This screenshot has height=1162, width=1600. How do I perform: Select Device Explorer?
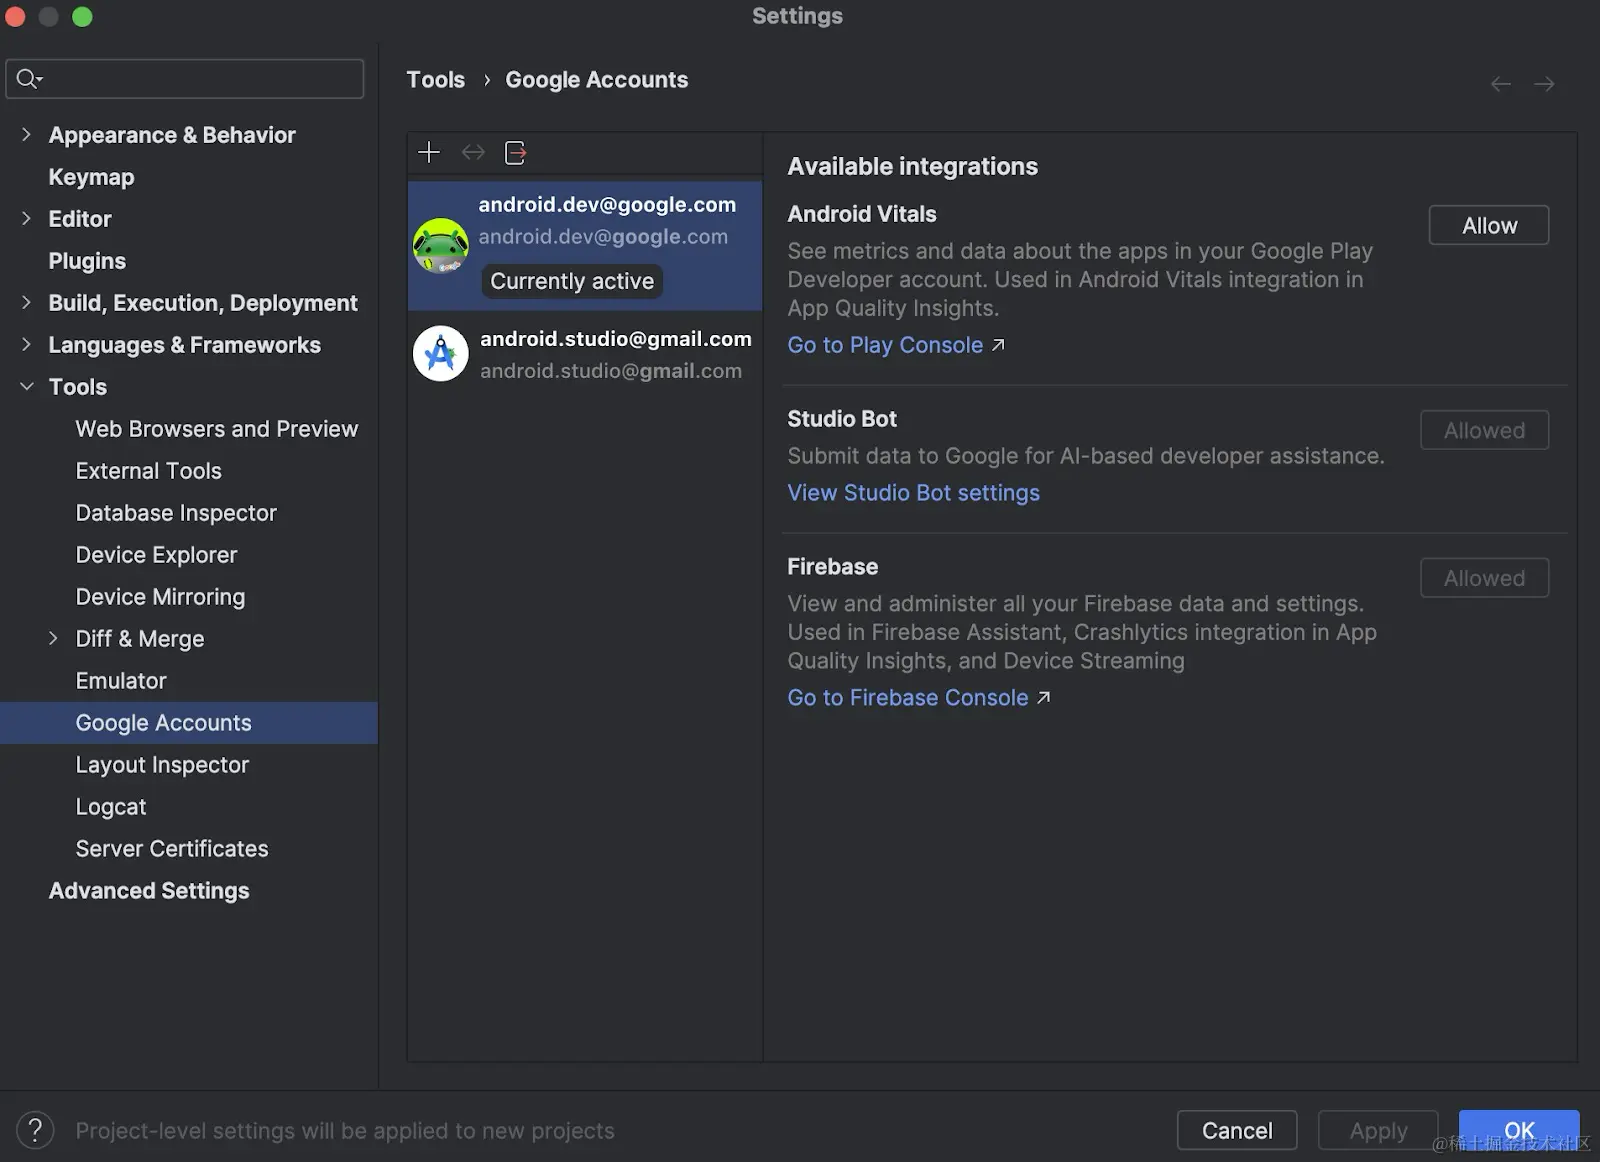[x=156, y=555]
